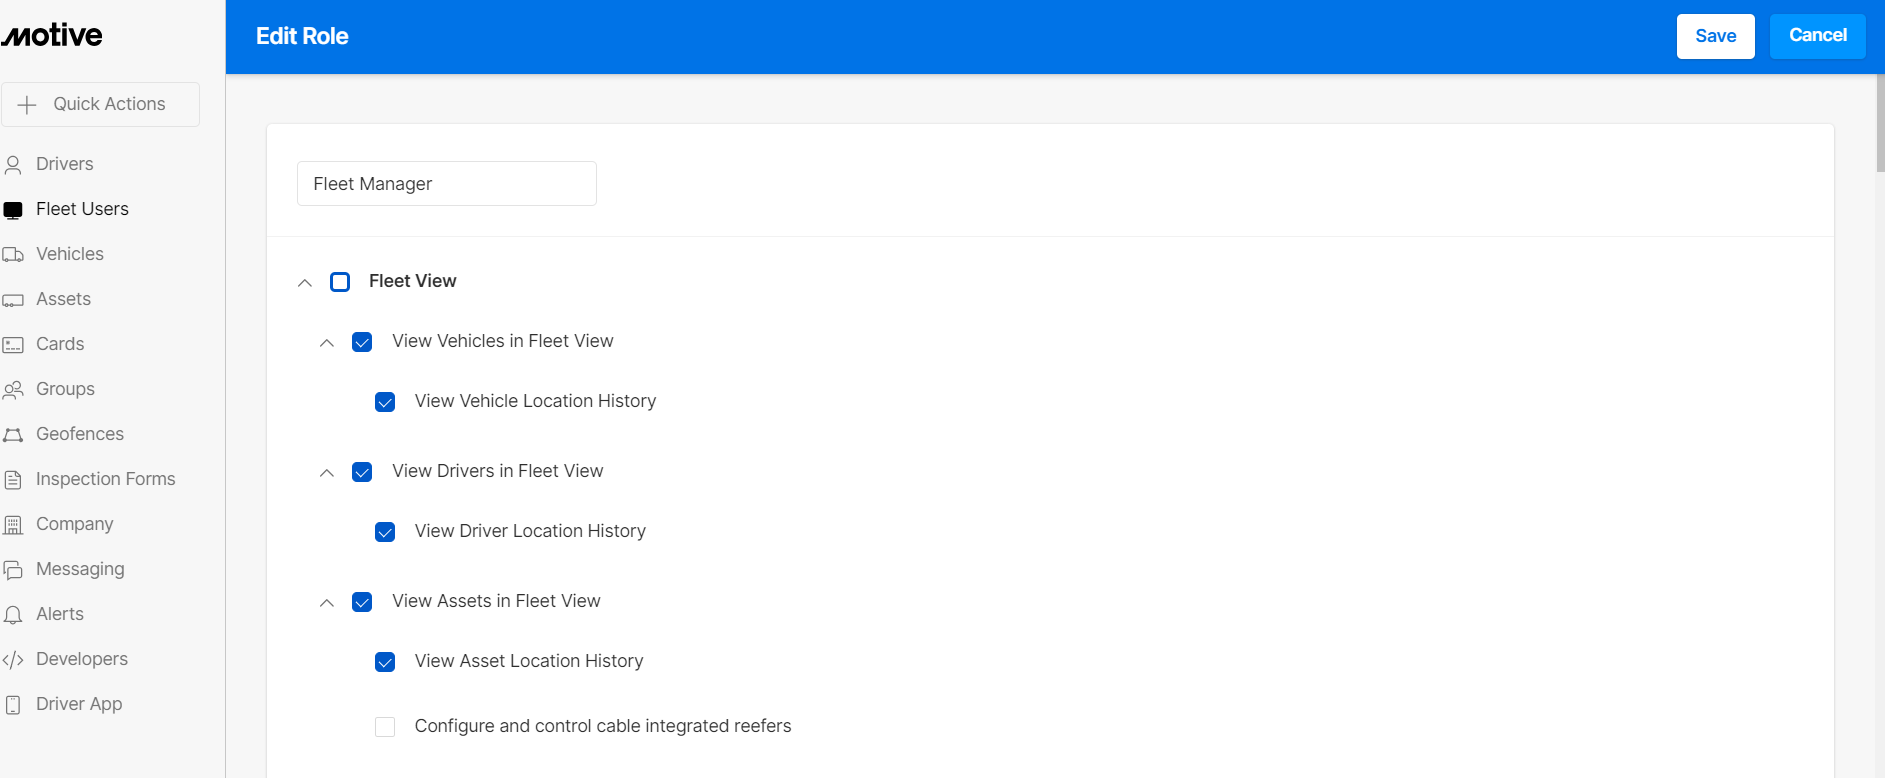Click the Fleet Users monitor icon
Viewport: 1885px width, 778px height.
(x=13, y=210)
